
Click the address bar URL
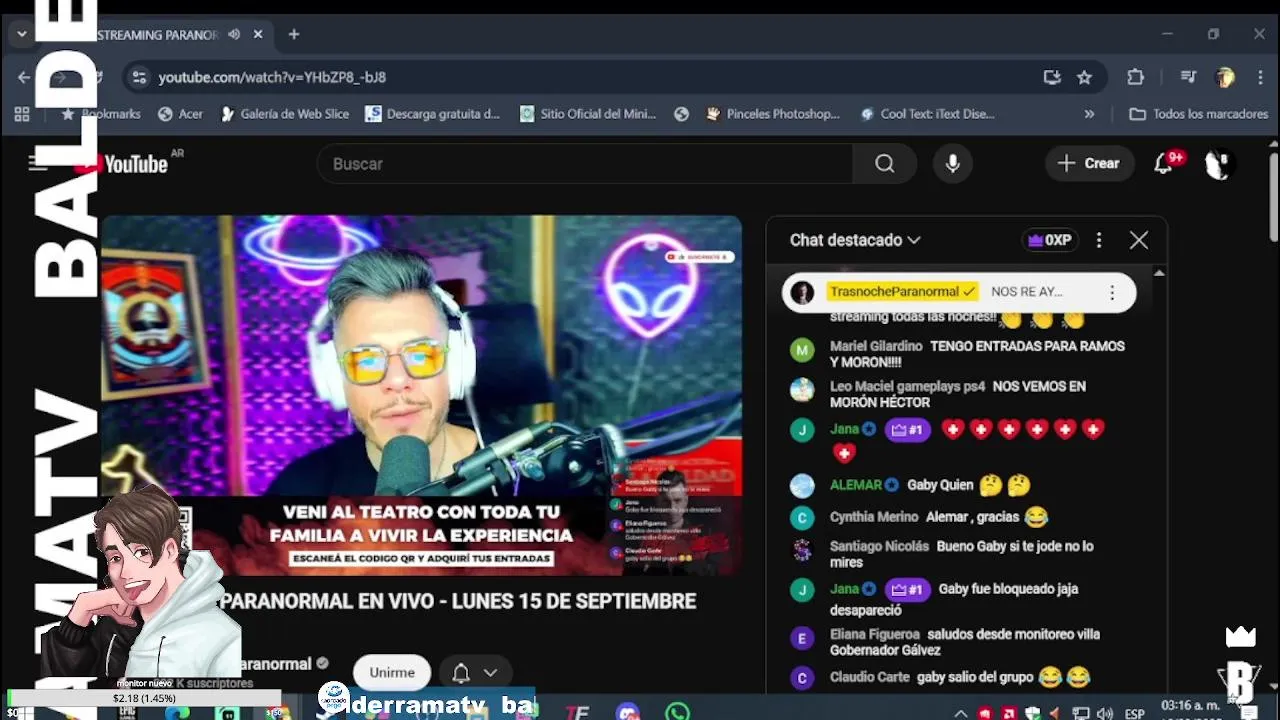pos(272,77)
